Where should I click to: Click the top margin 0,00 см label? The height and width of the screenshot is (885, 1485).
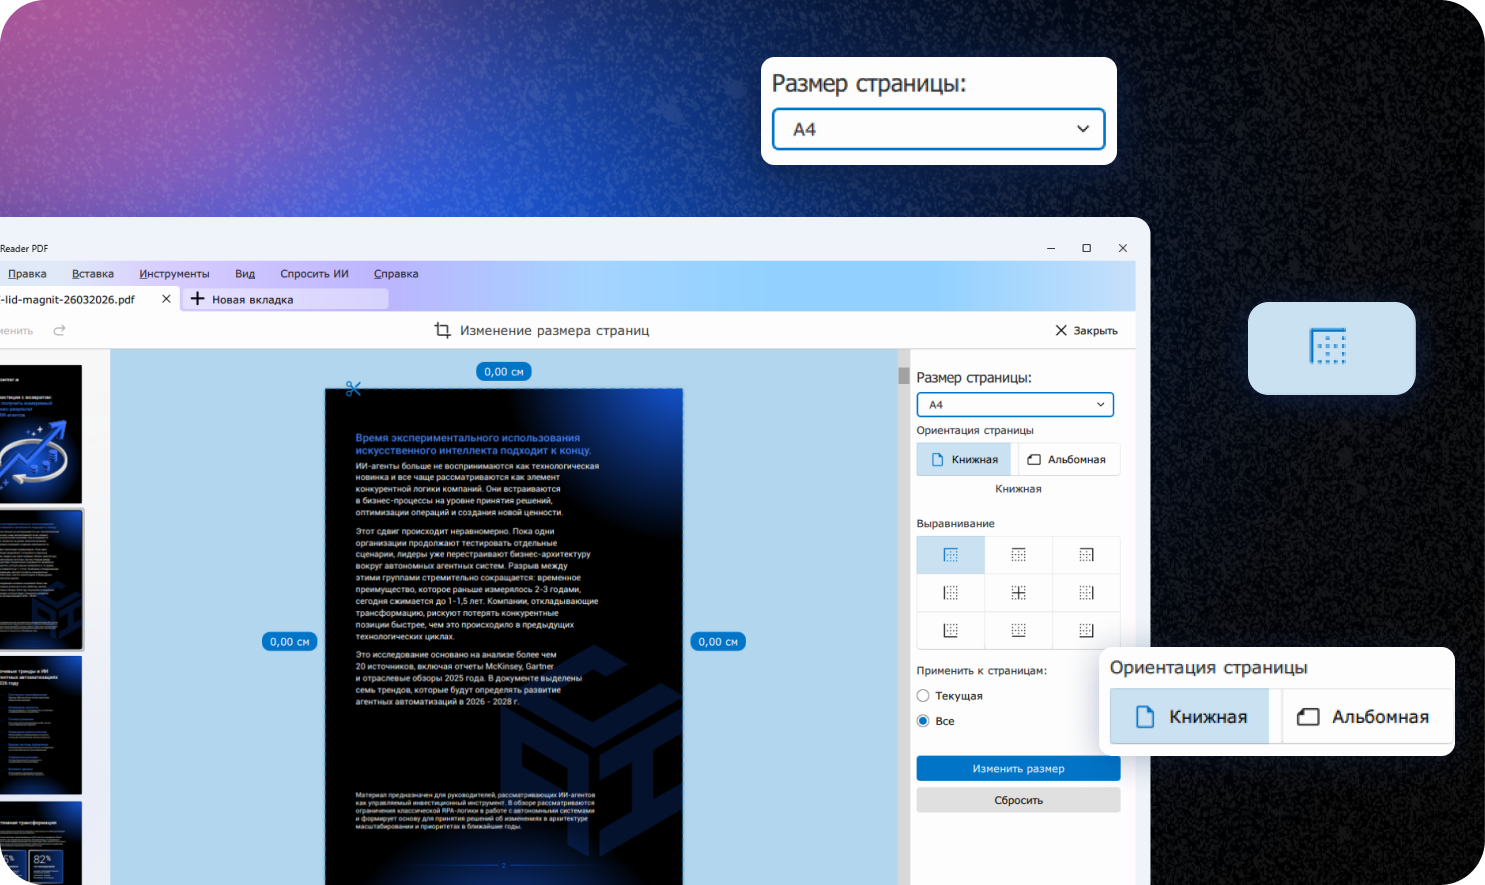click(504, 372)
